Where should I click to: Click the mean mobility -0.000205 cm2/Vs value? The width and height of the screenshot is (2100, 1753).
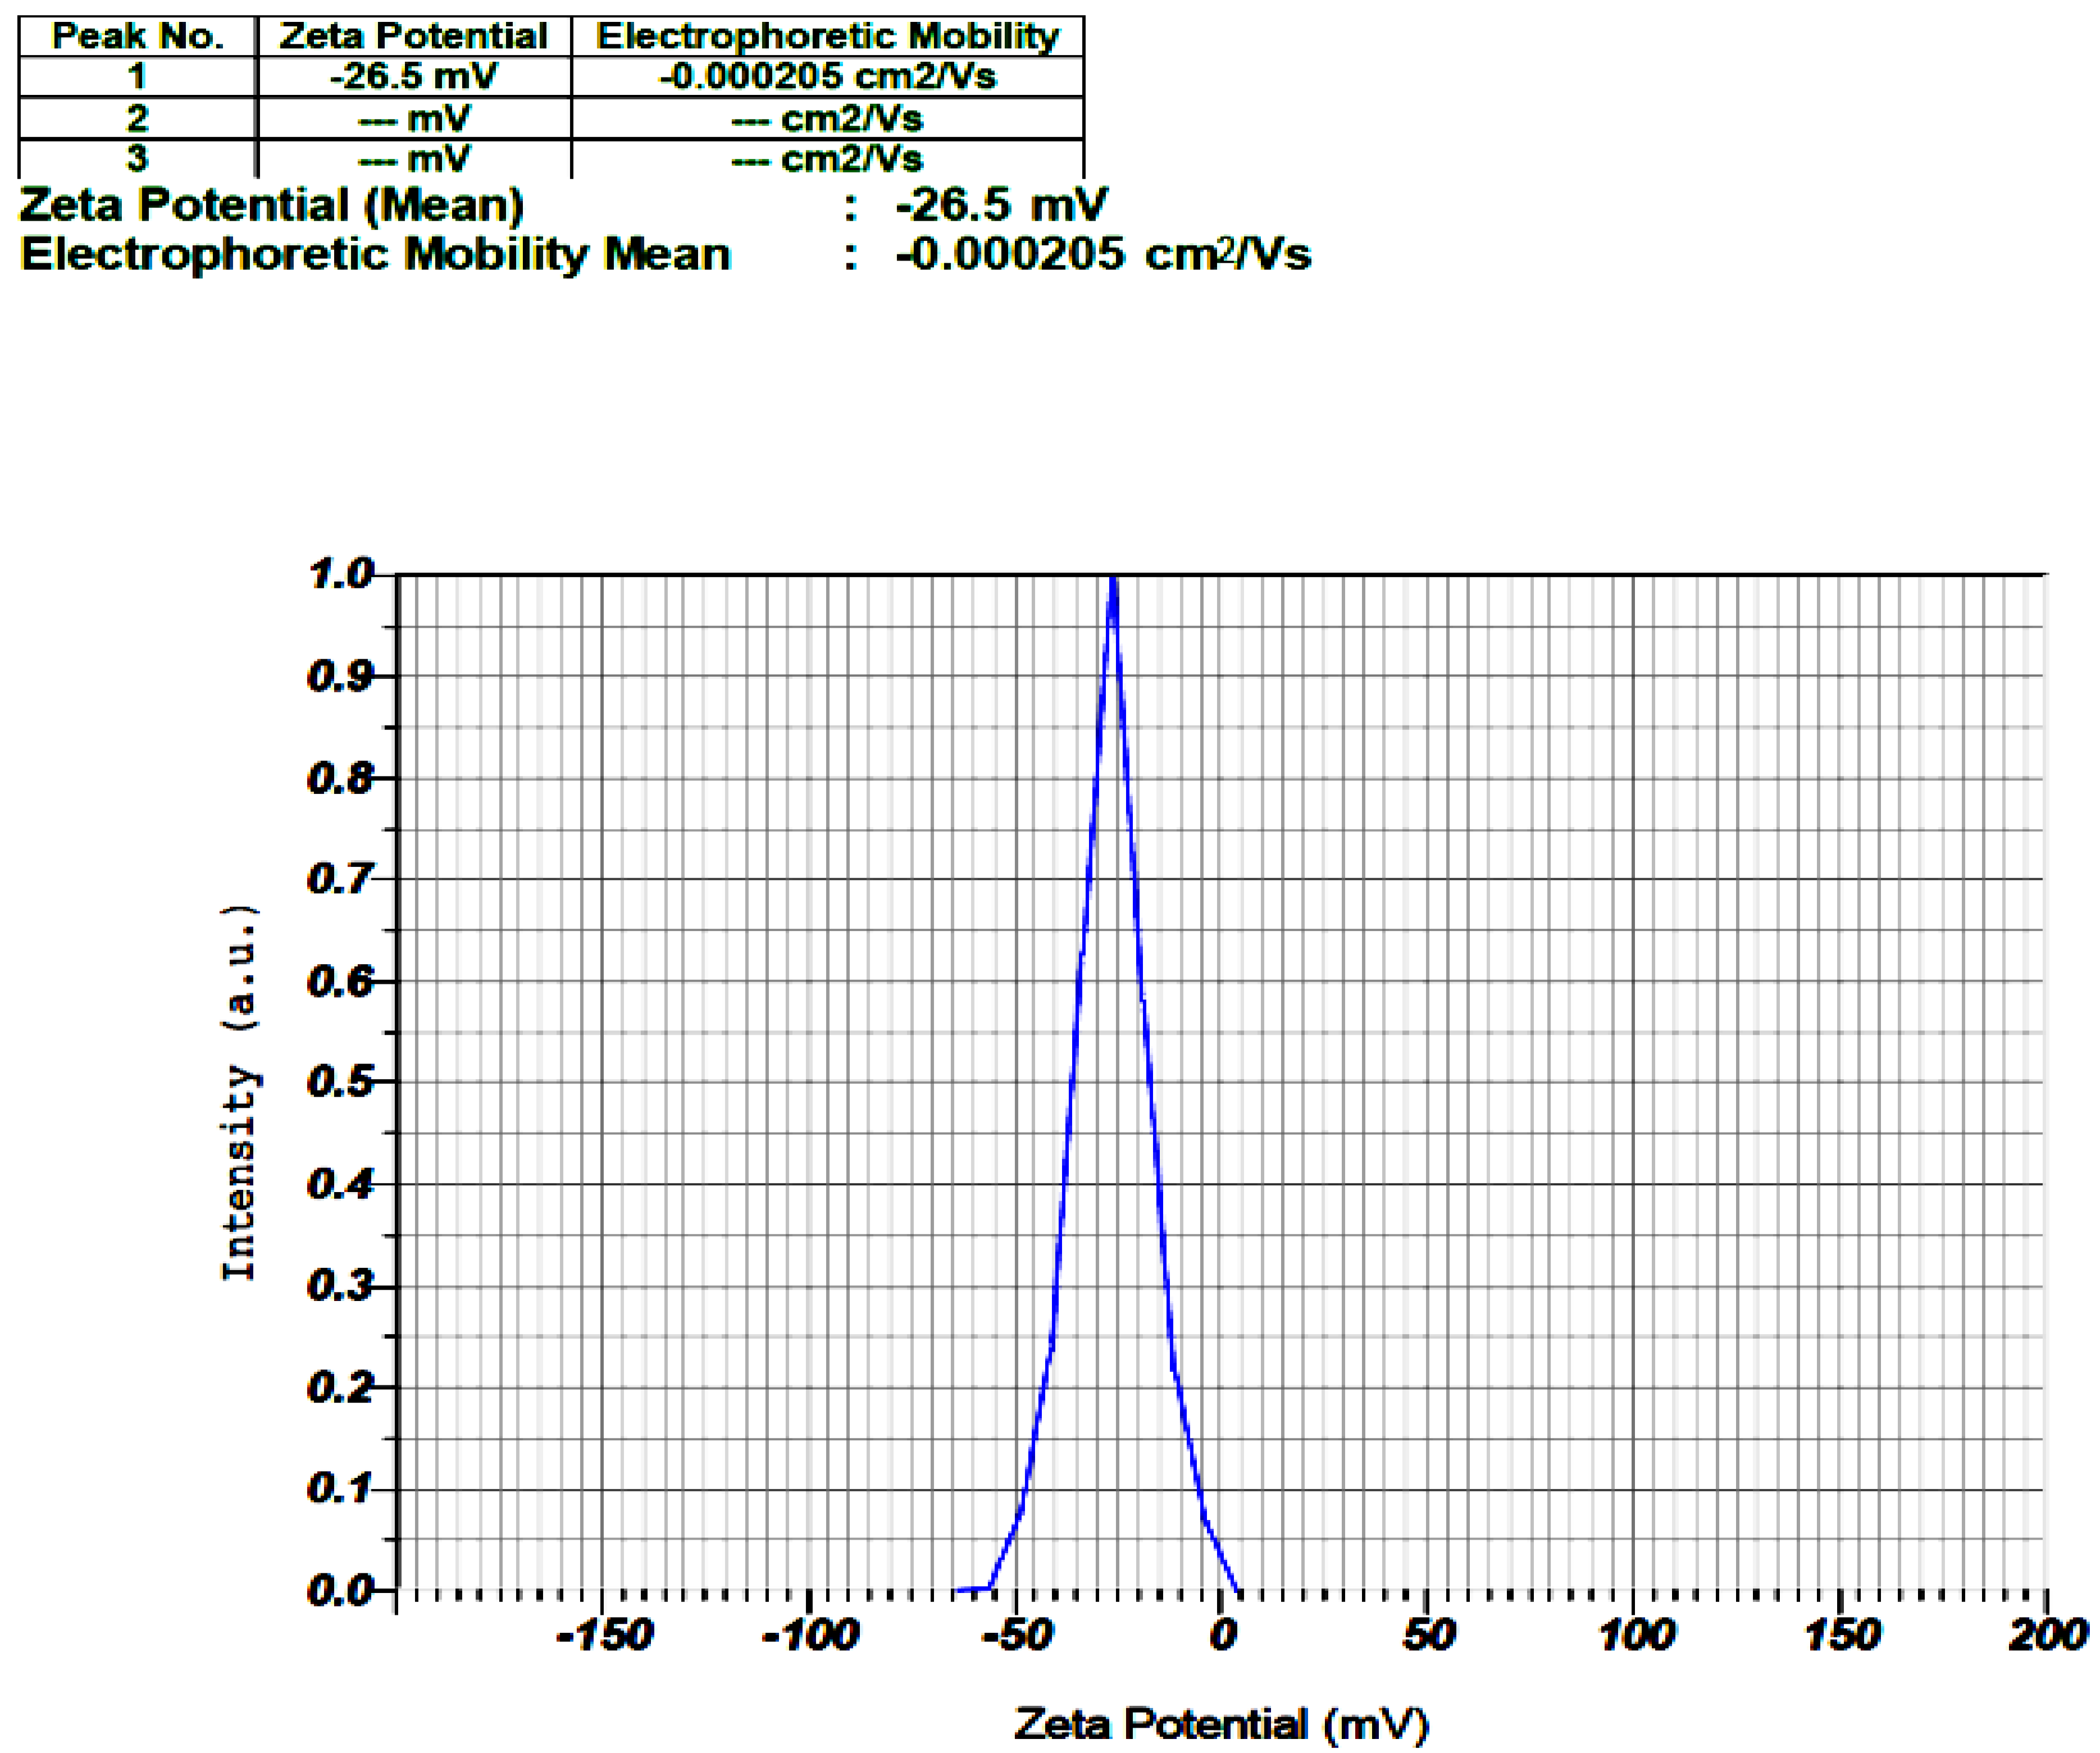1102,254
